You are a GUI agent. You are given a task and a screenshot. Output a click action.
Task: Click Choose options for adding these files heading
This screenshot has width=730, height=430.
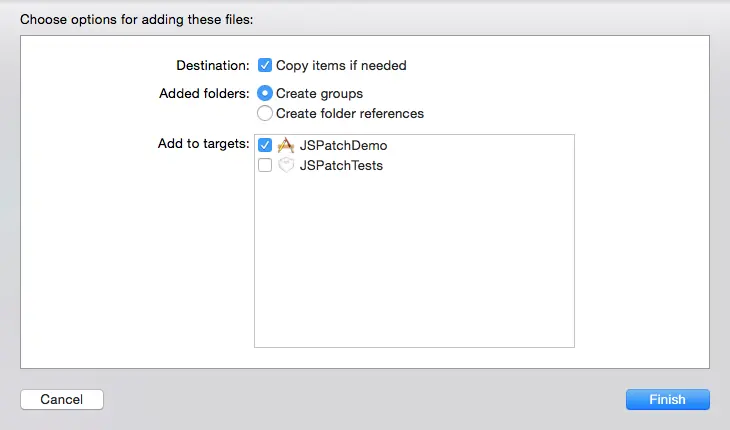[x=136, y=20]
